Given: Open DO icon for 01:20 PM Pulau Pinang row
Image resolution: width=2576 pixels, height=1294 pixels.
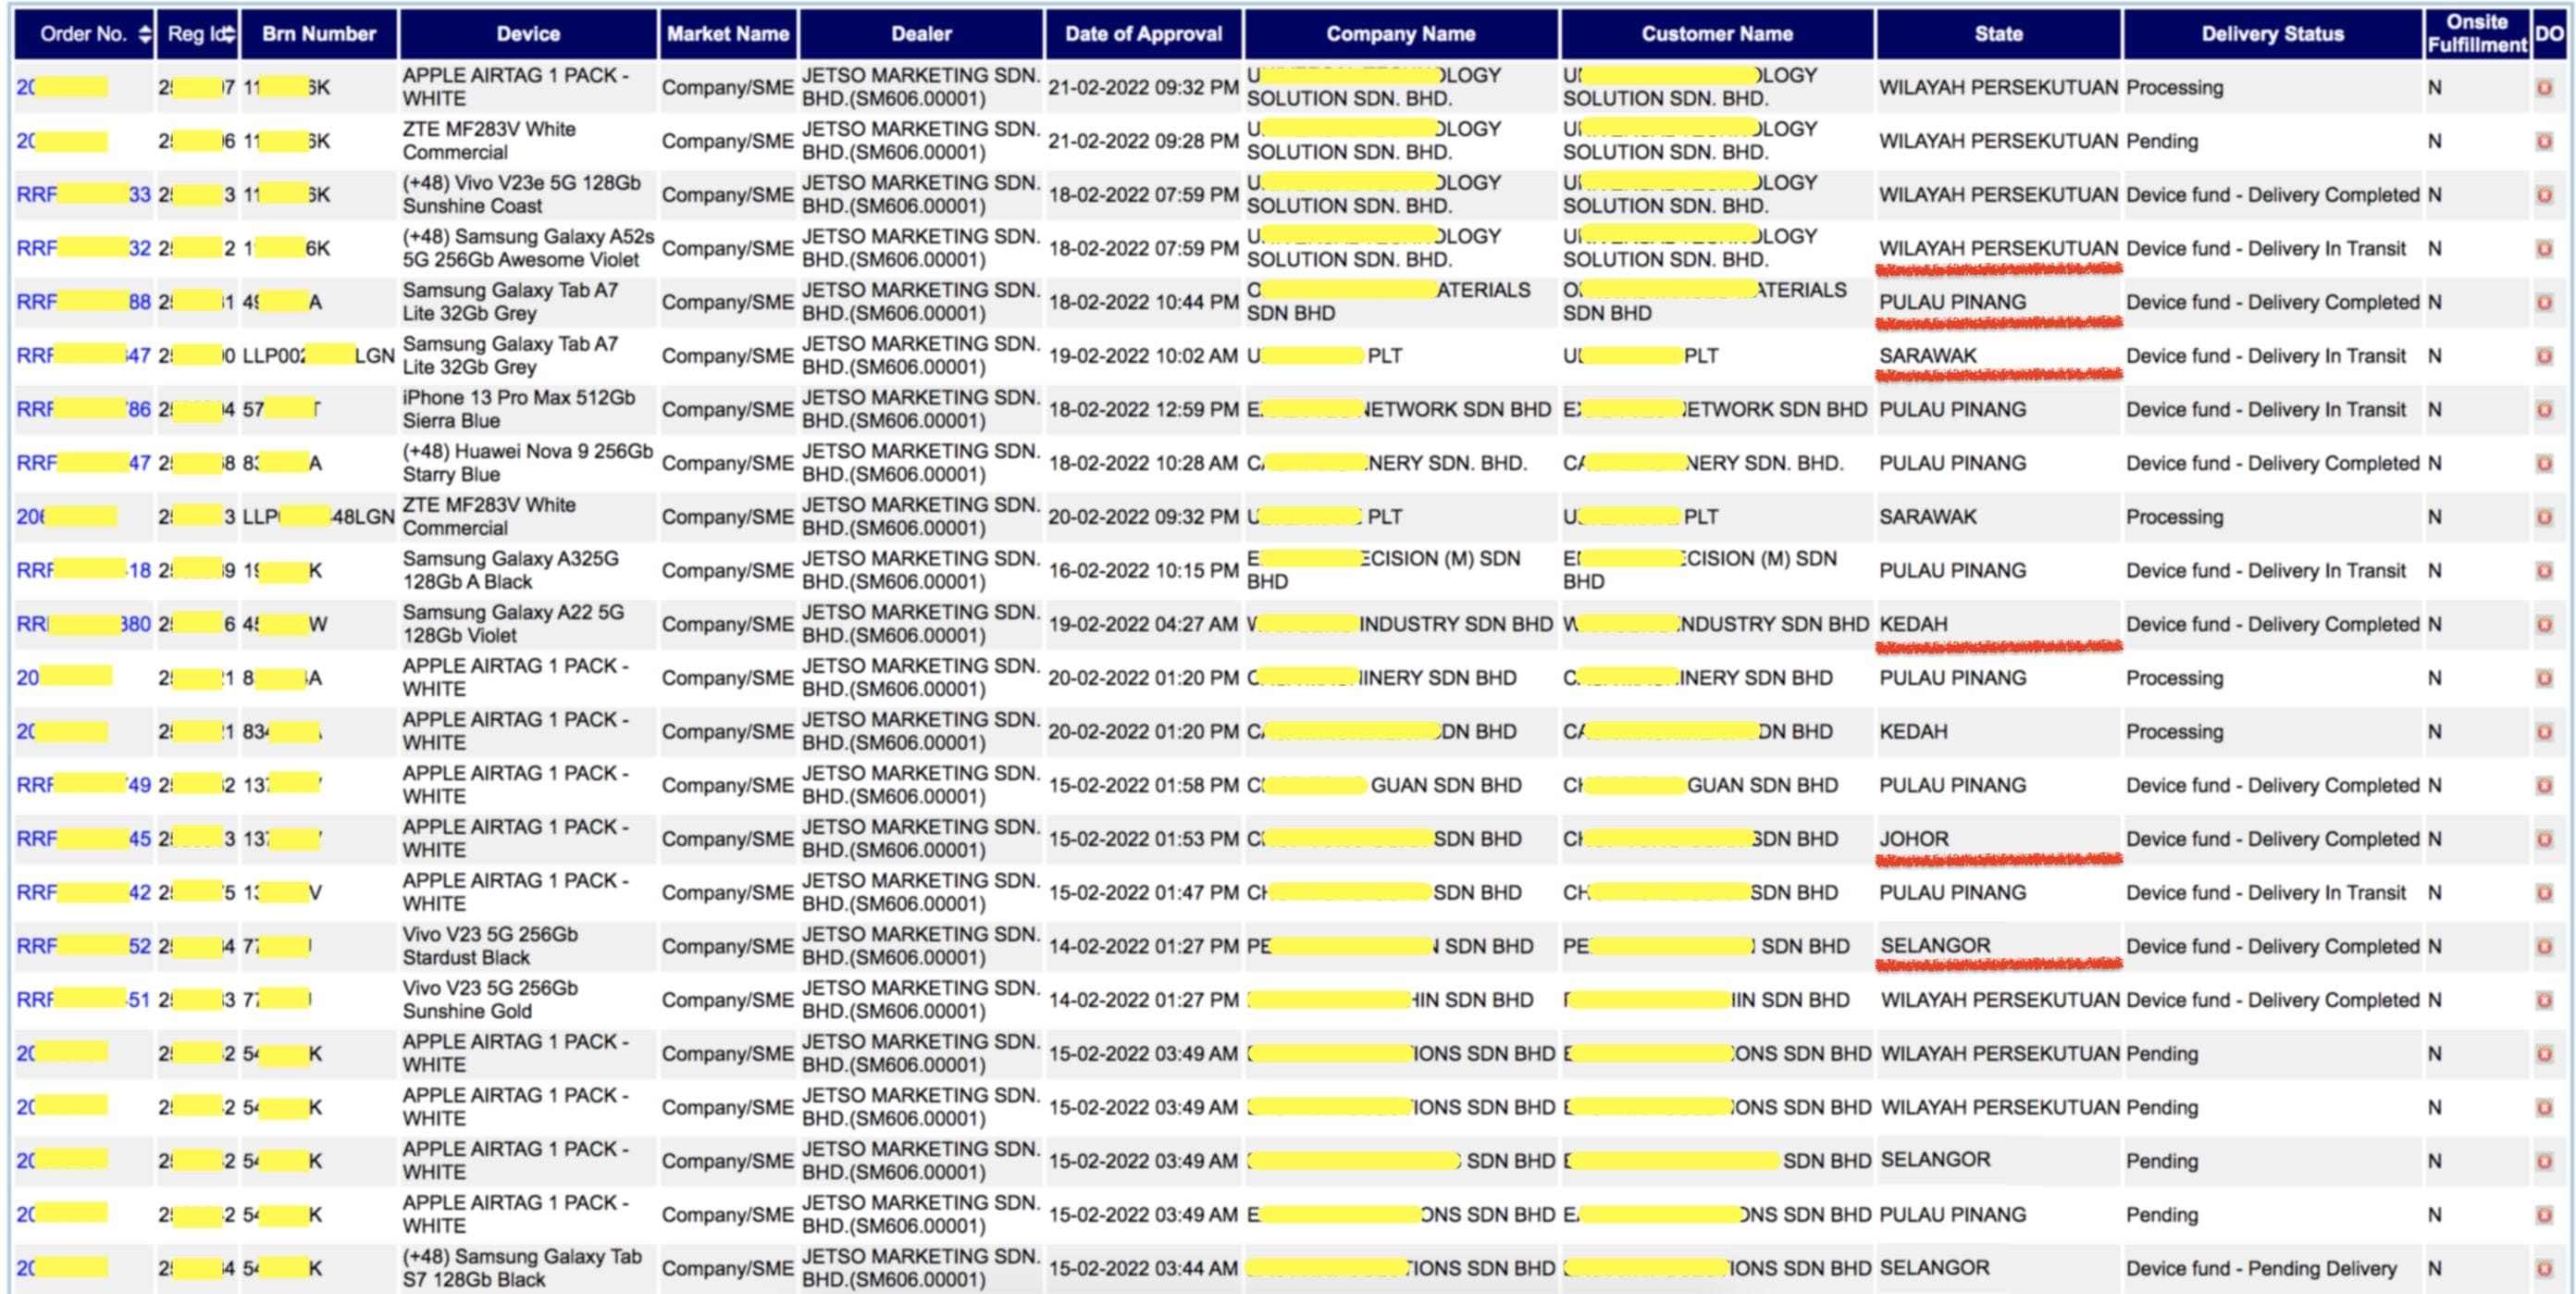Looking at the screenshot, I should click(x=2545, y=678).
